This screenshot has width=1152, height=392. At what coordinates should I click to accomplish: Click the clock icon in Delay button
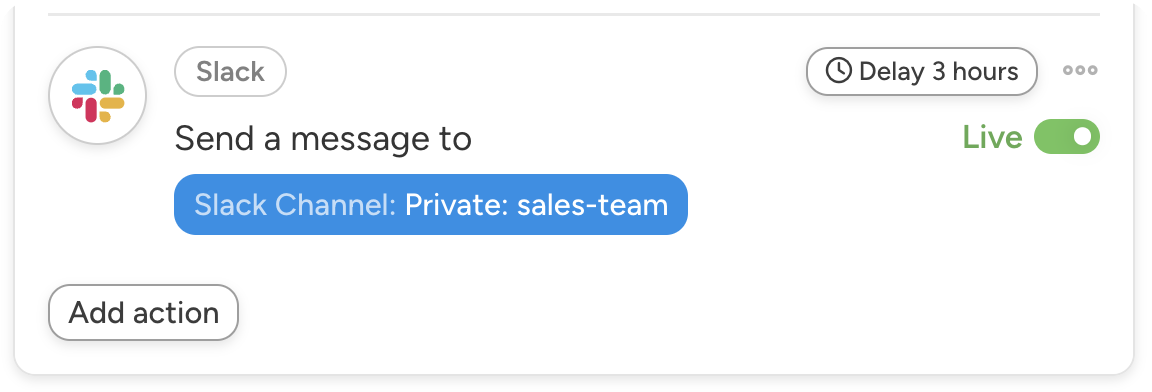[838, 71]
